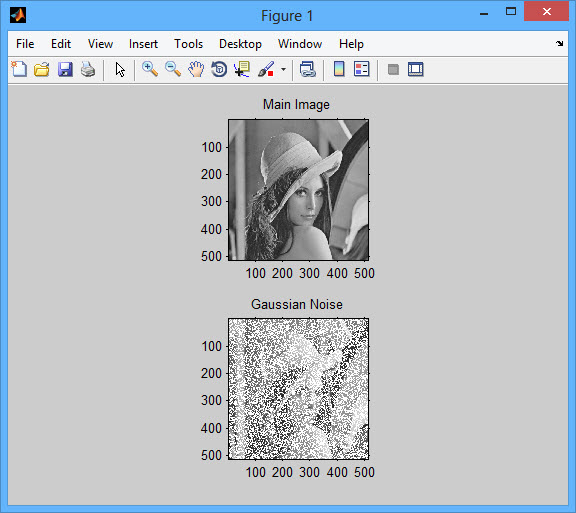
Task: Activate the Zoom Out tool
Action: pyautogui.click(x=173, y=69)
